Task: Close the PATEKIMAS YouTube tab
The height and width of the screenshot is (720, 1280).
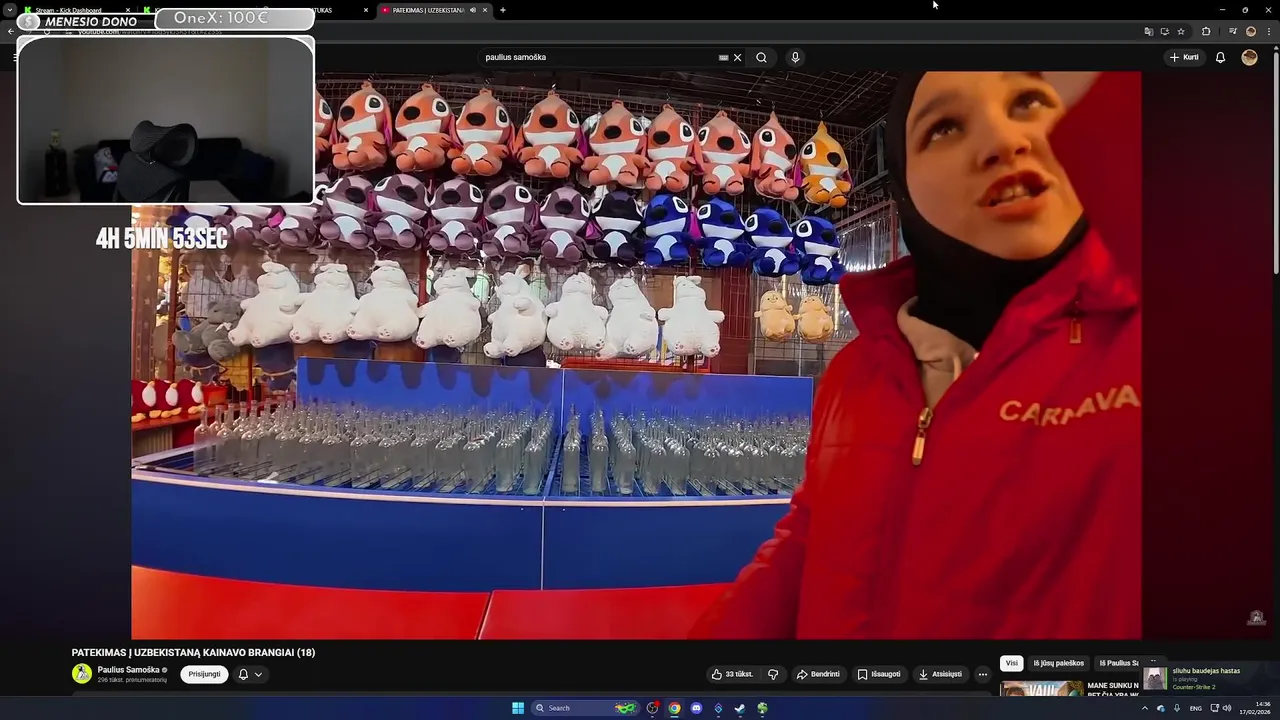Action: (x=485, y=10)
